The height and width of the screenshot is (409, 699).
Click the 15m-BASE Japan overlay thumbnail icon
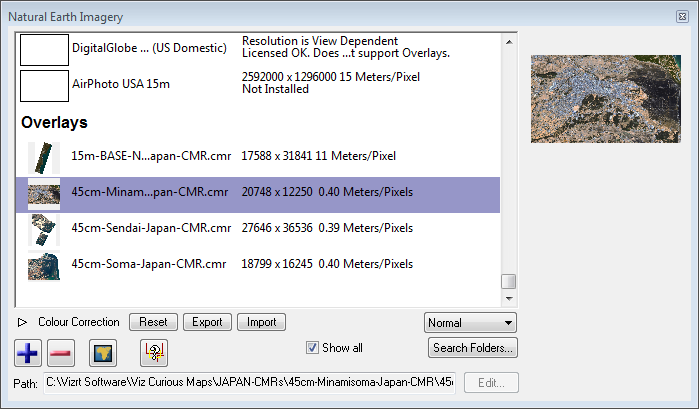[x=44, y=156]
